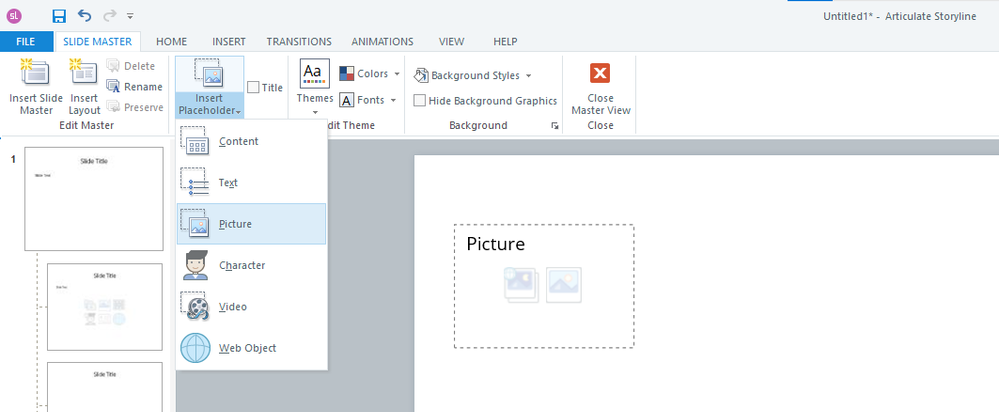Open the Animations tab
The image size is (999, 412).
[382, 42]
